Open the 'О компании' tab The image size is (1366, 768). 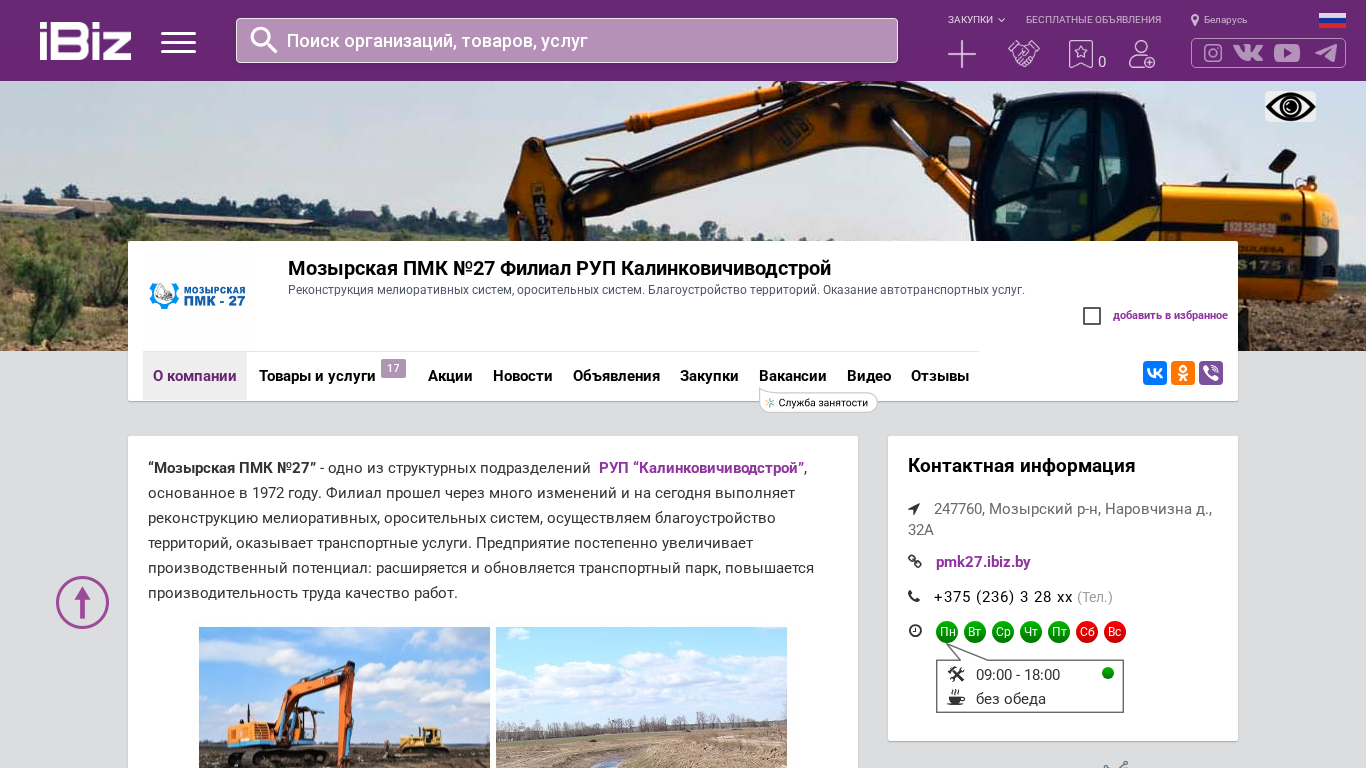click(x=195, y=376)
